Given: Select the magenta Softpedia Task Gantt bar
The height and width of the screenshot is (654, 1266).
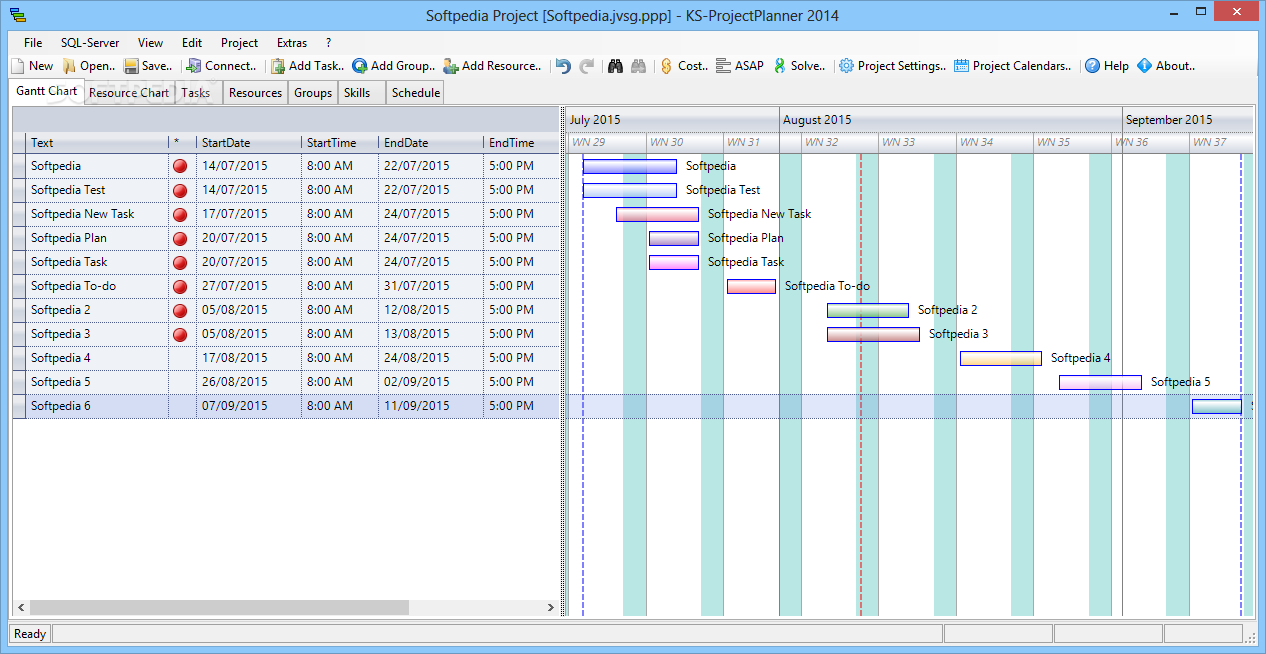Looking at the screenshot, I should [674, 262].
